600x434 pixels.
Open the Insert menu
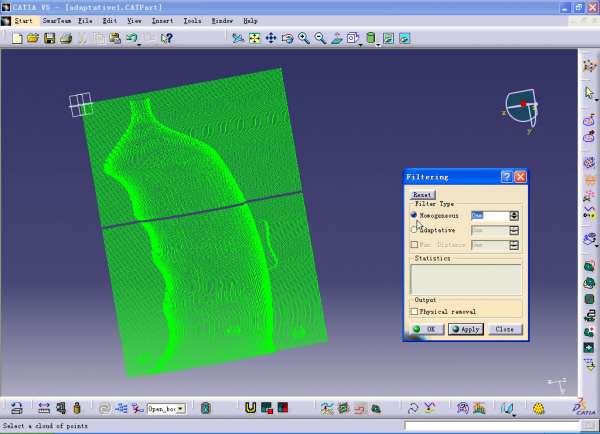pyautogui.click(x=162, y=20)
